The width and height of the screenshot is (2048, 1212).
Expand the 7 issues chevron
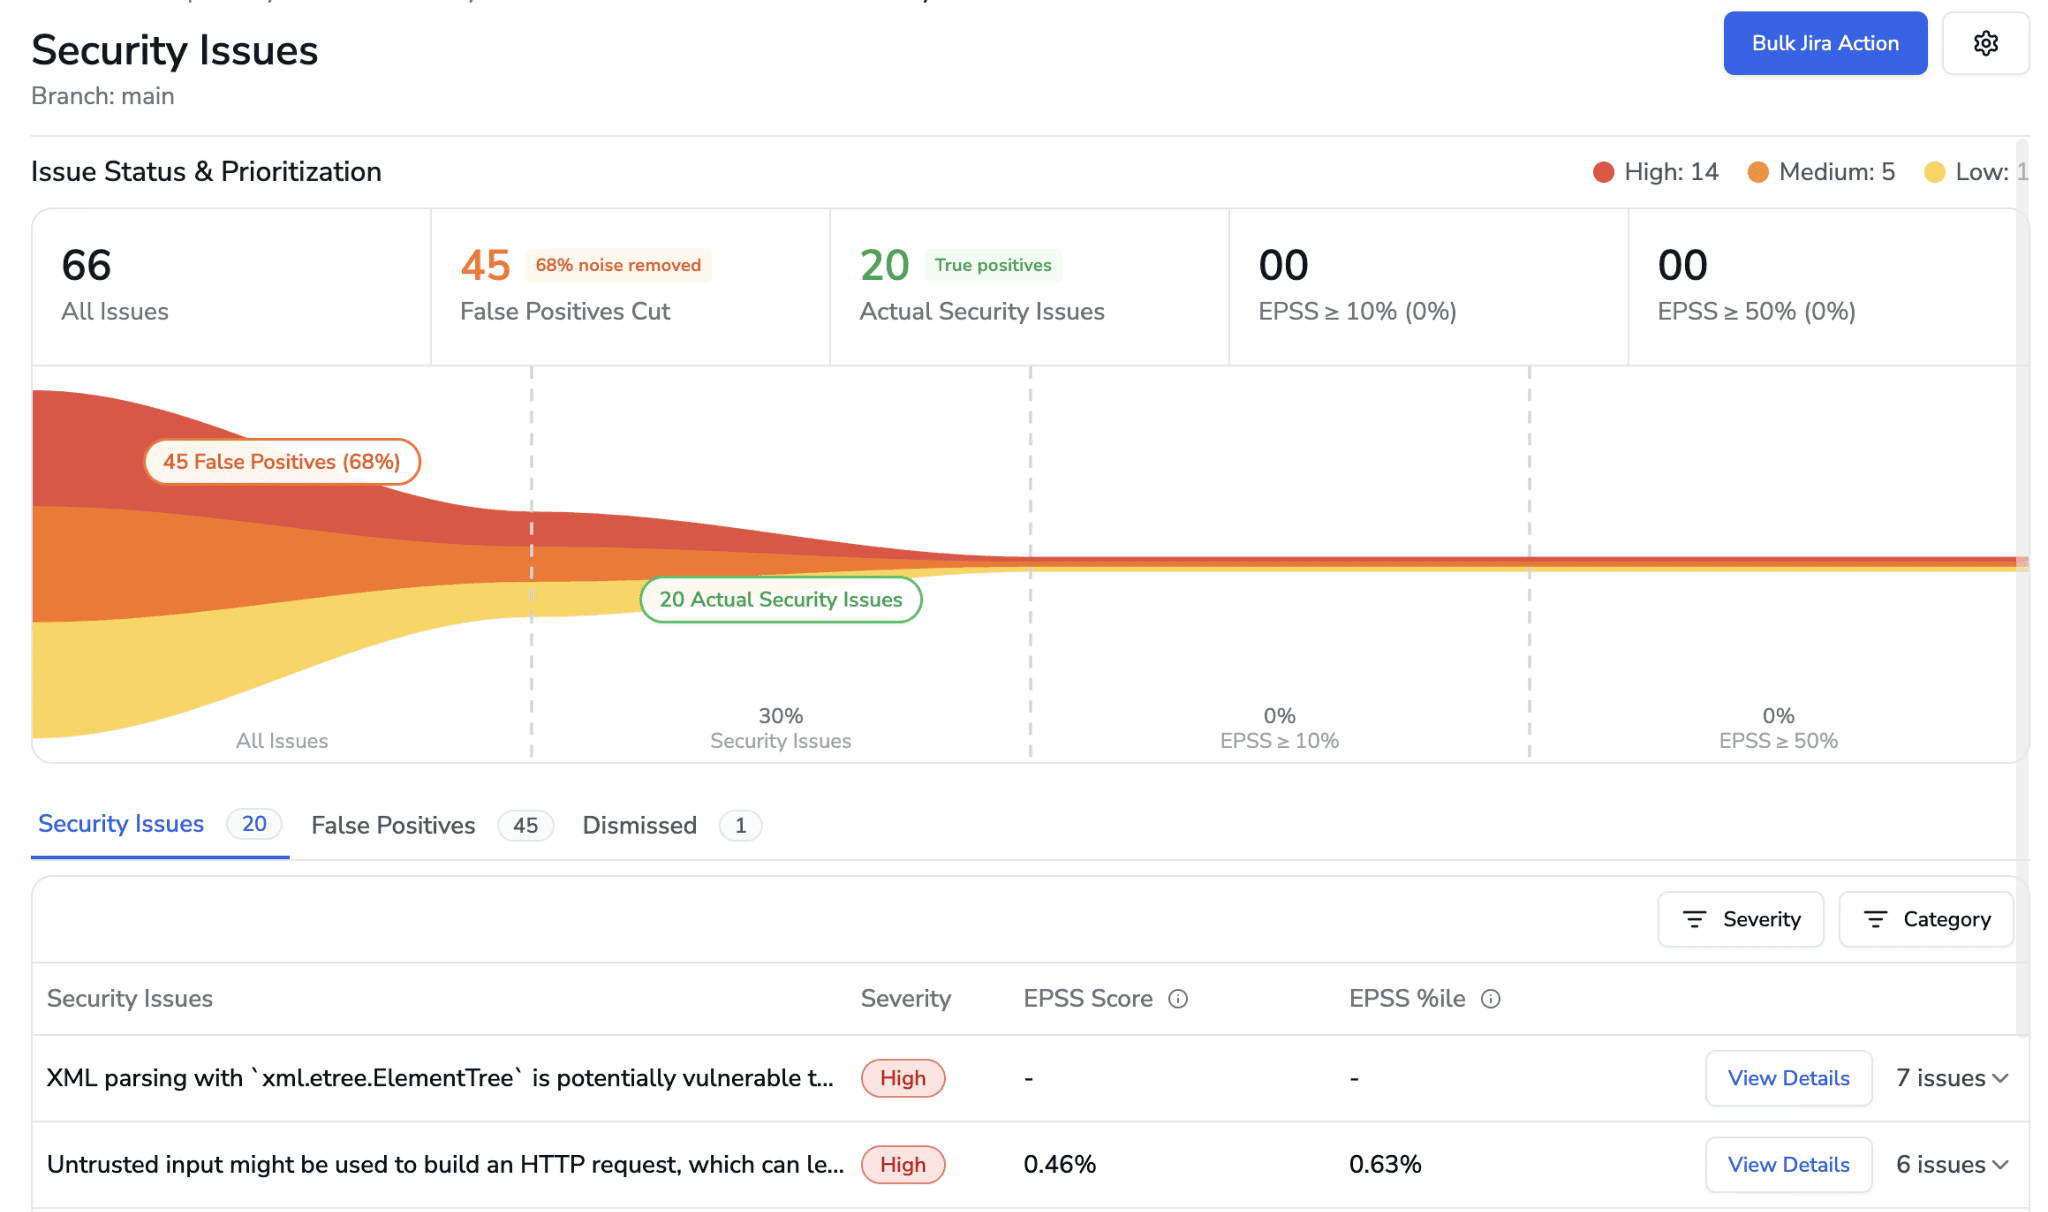[2000, 1078]
